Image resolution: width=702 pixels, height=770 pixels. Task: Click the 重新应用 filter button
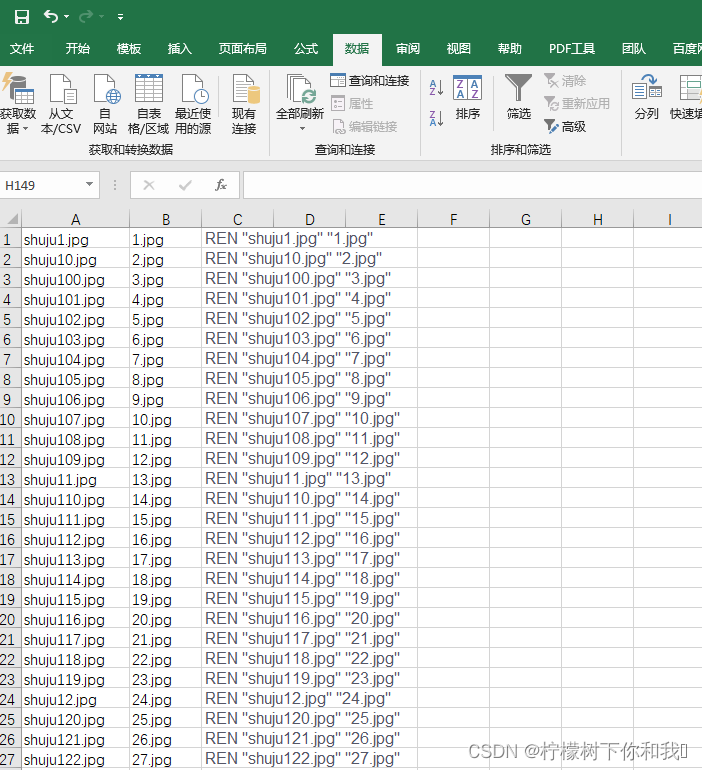click(x=576, y=104)
